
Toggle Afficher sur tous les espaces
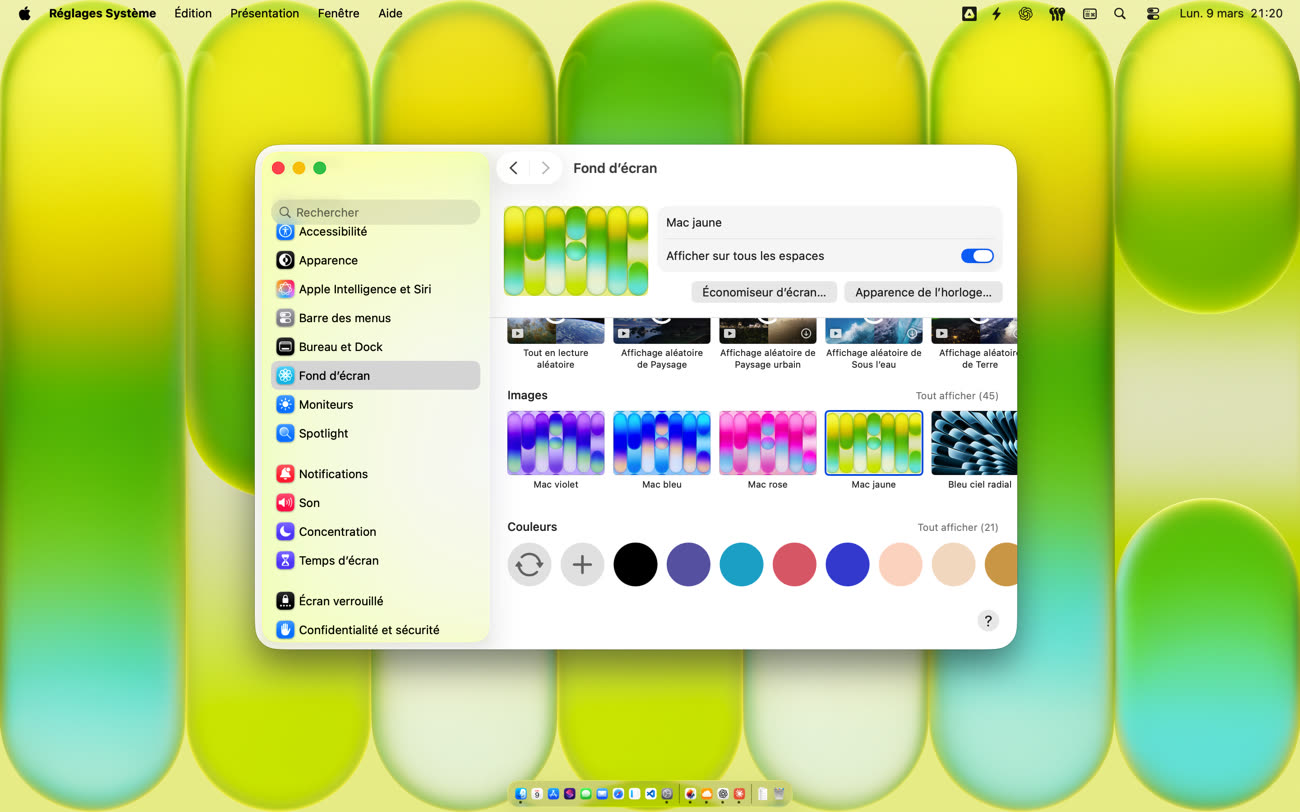[976, 256]
